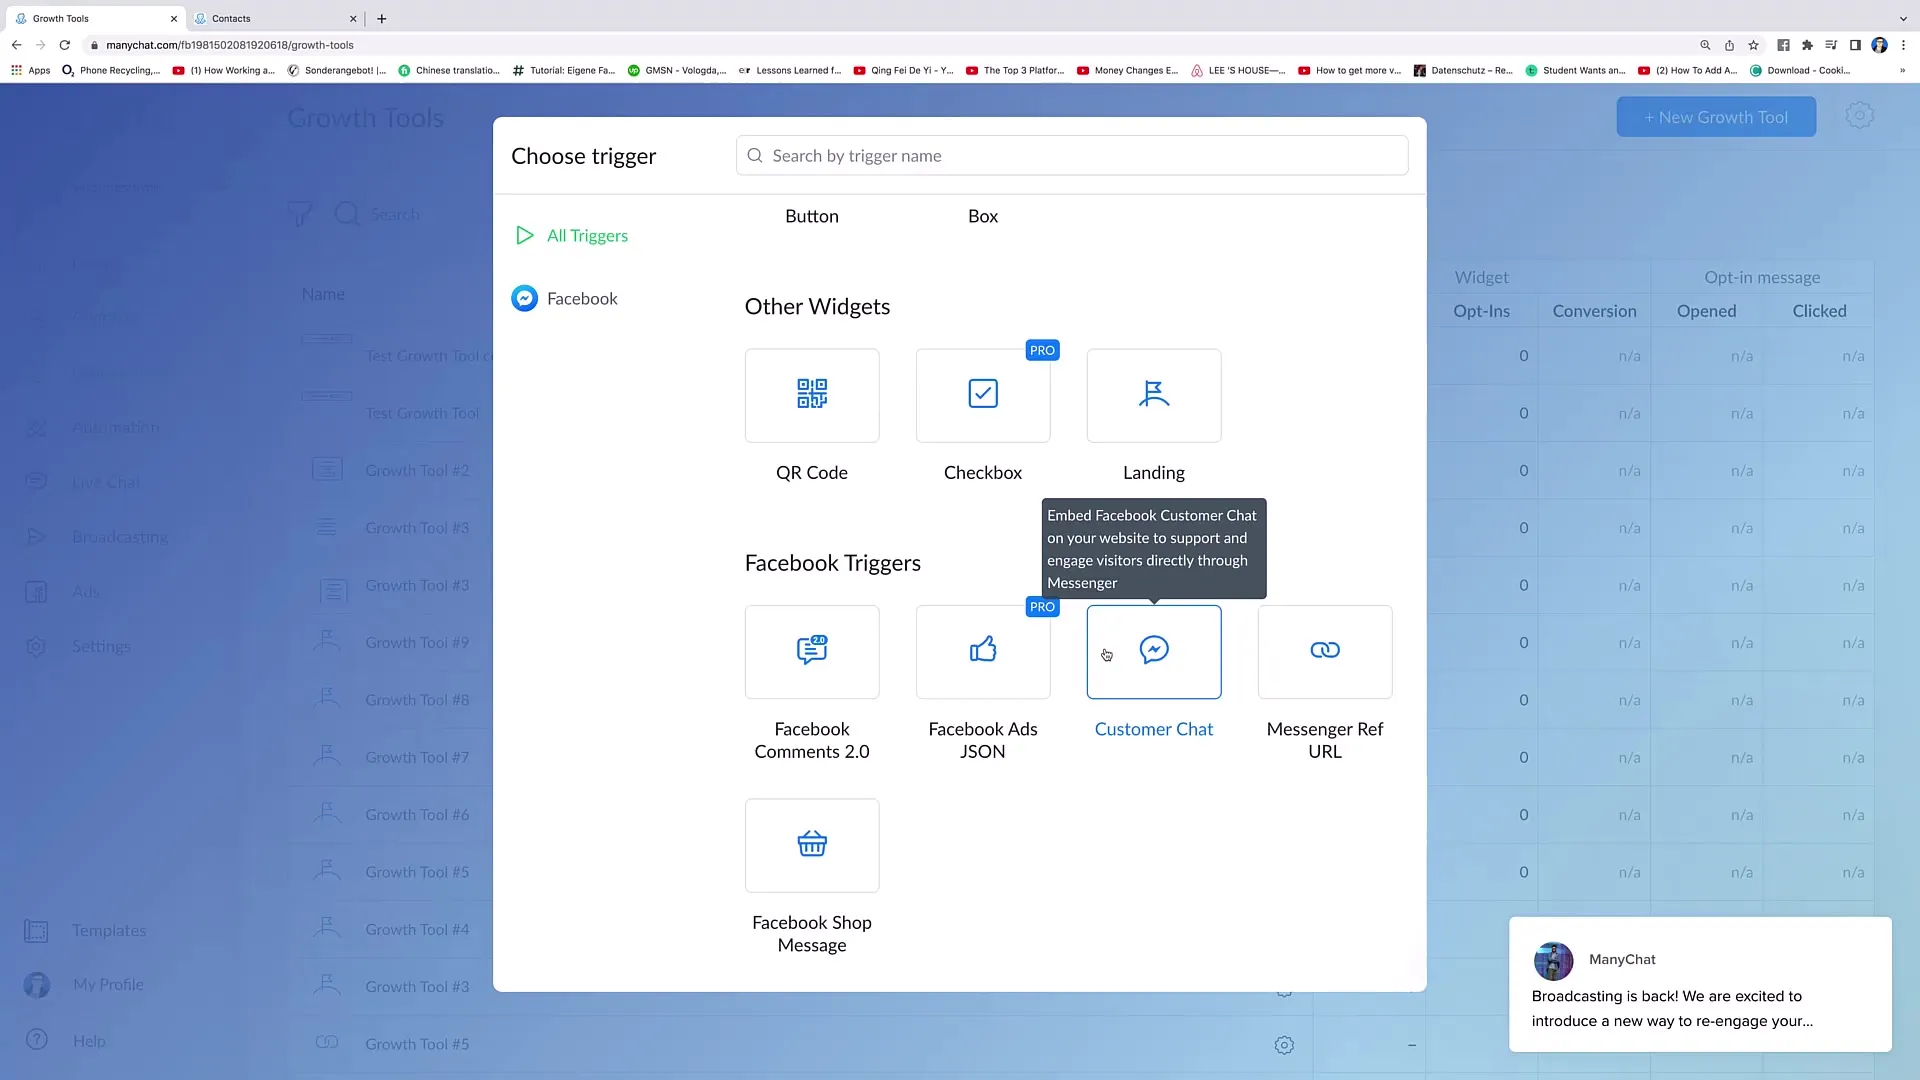
Task: Click the PRO badge on Checkbox widget
Action: coord(1042,349)
